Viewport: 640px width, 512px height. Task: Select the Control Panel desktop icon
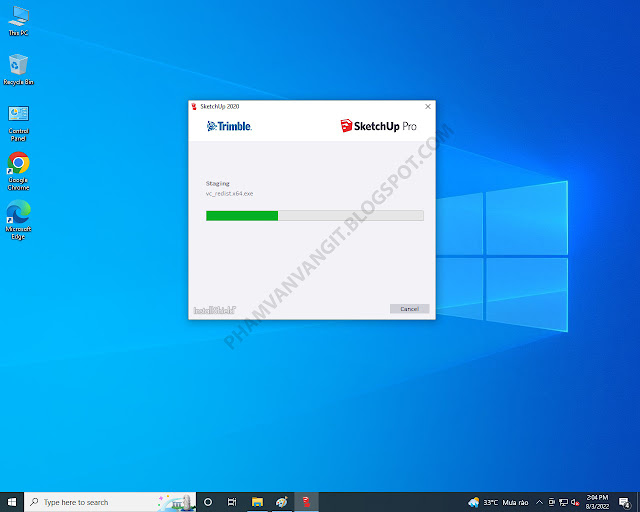pos(18,123)
